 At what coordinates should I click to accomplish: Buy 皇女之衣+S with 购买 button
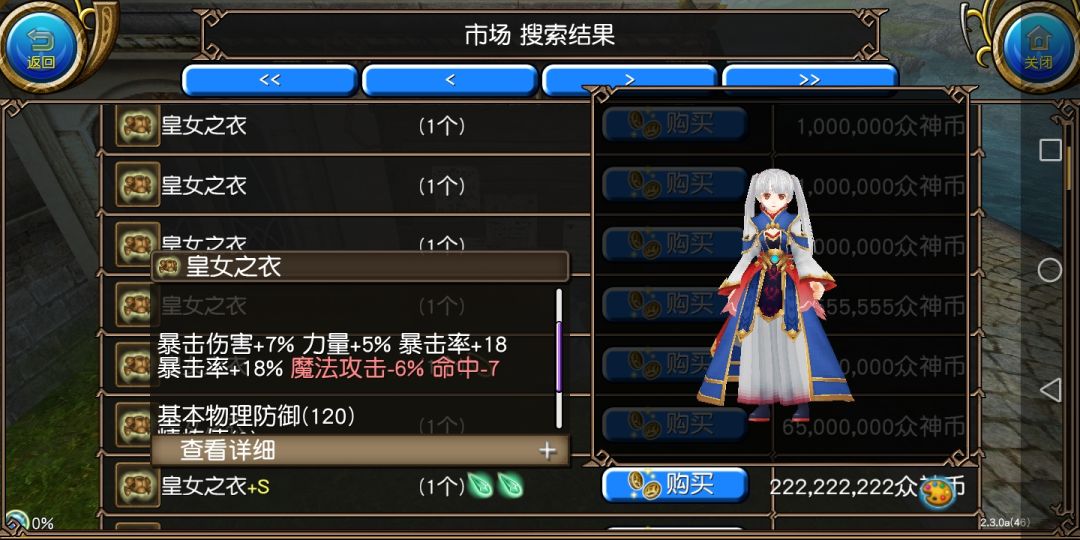pyautogui.click(x=675, y=485)
